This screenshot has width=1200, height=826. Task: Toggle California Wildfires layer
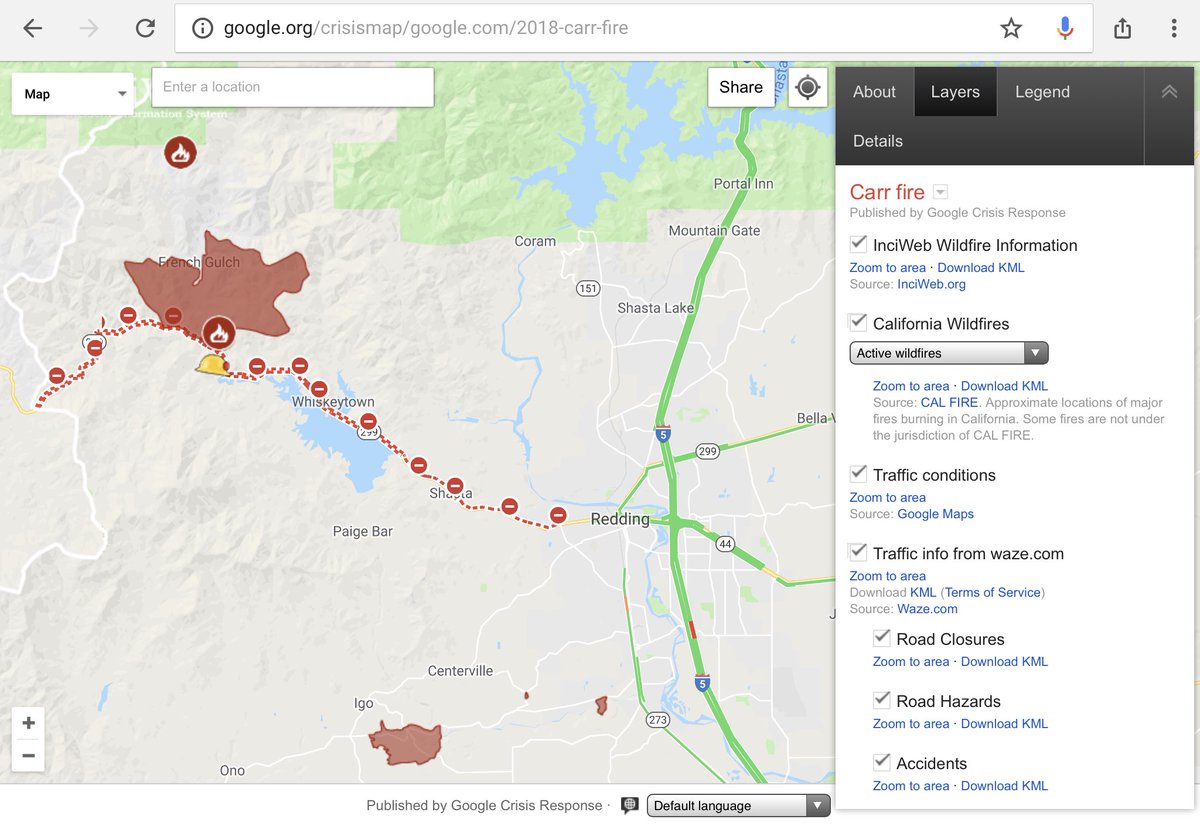pos(858,322)
